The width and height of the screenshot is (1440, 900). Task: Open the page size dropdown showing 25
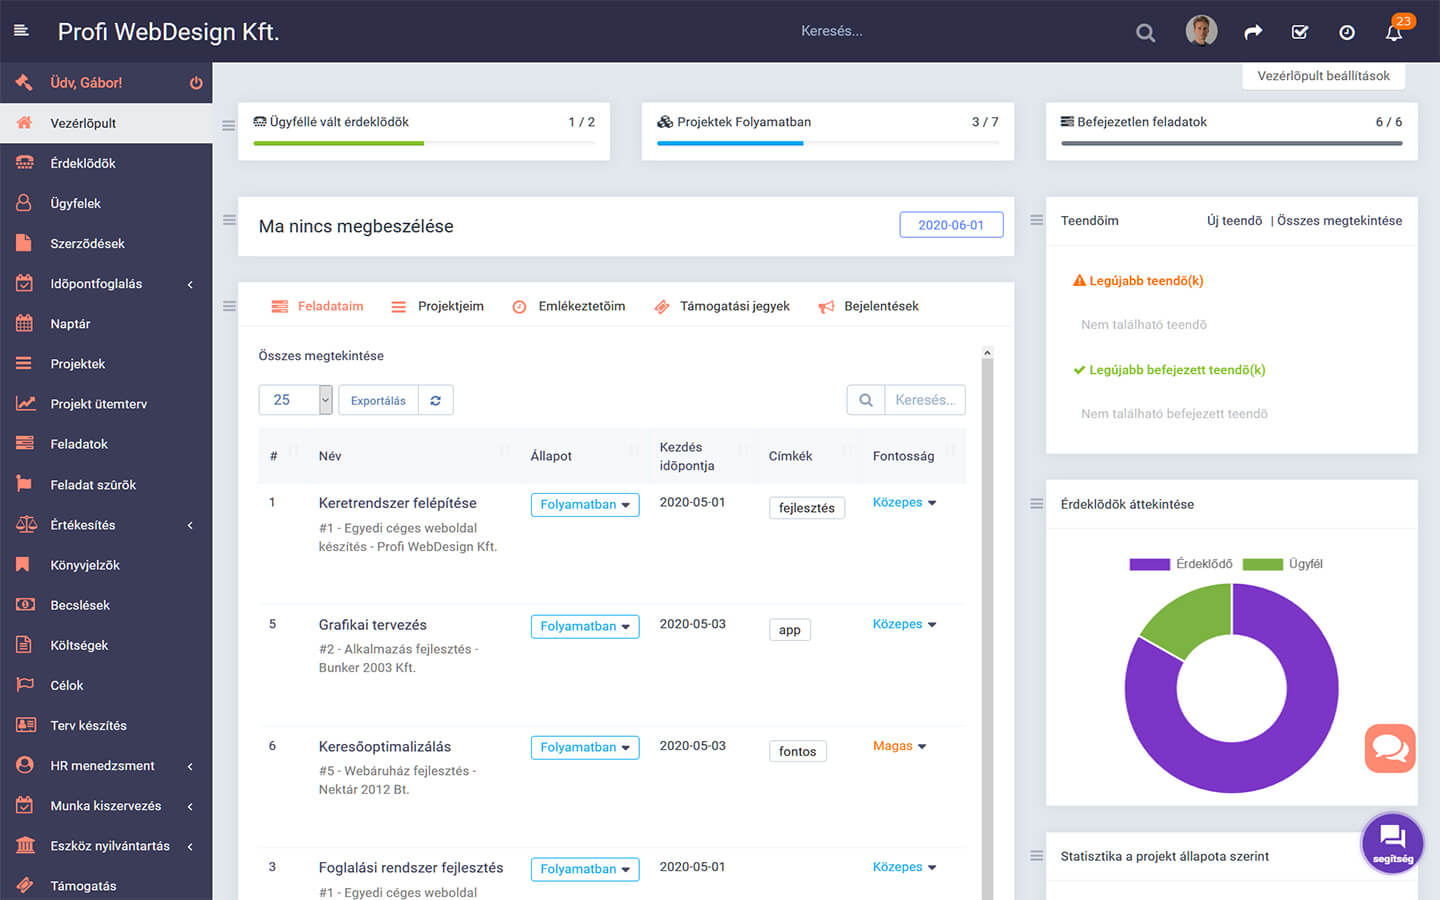(x=295, y=400)
